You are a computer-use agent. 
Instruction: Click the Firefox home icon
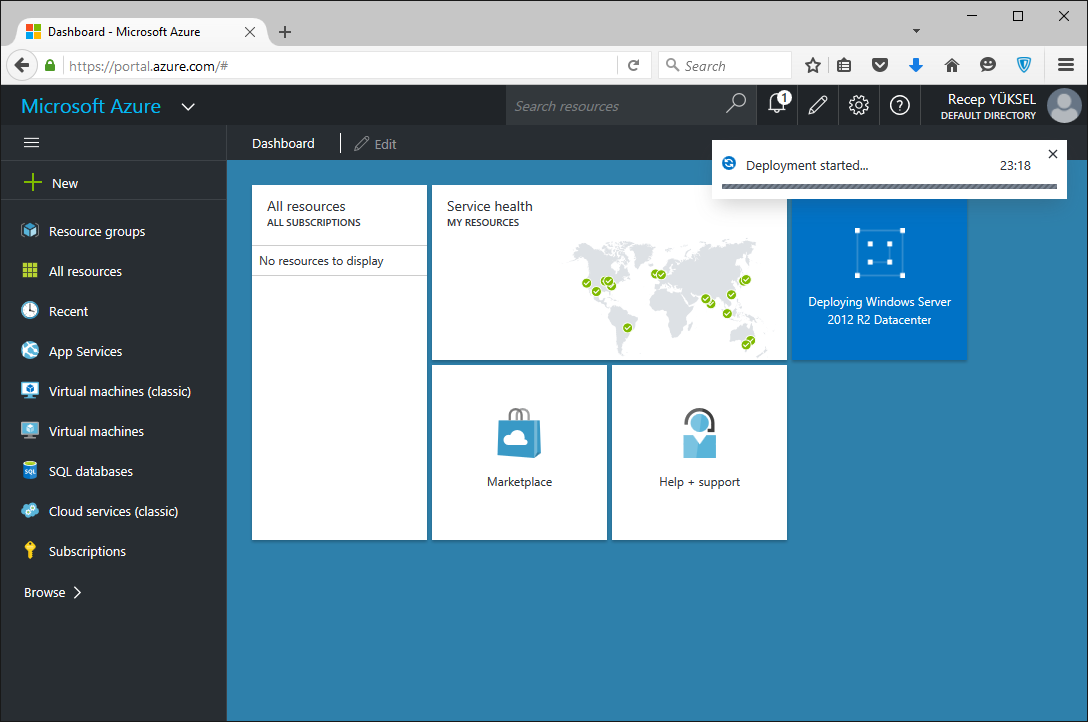click(951, 65)
